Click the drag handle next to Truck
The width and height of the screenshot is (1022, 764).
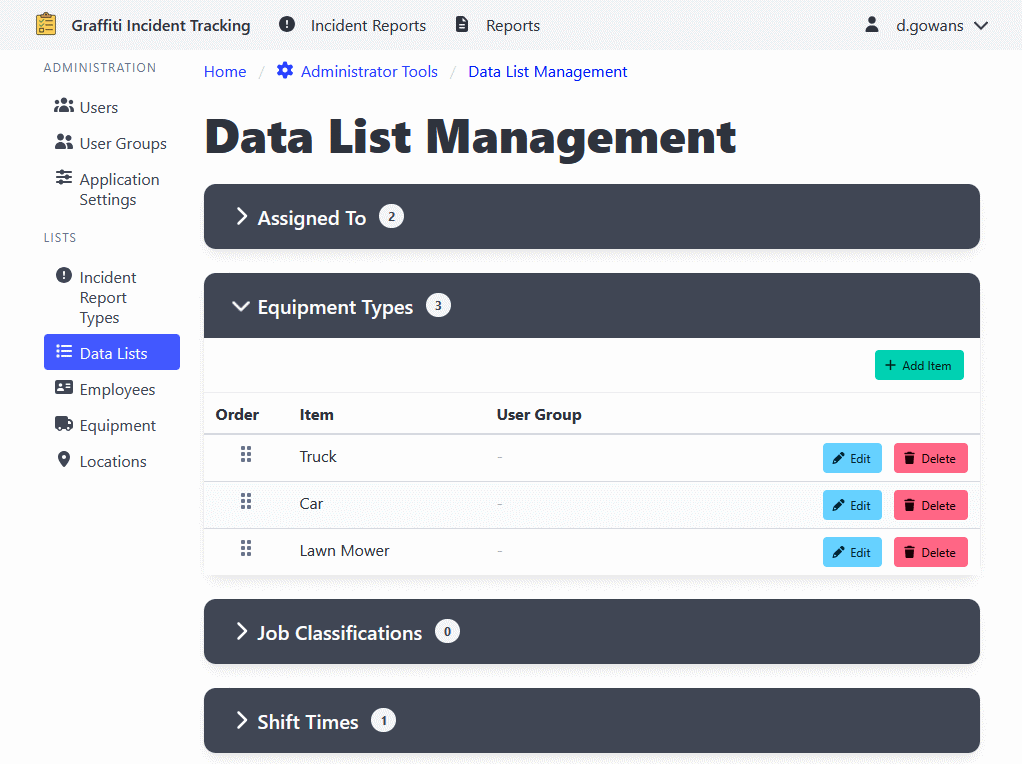click(246, 456)
